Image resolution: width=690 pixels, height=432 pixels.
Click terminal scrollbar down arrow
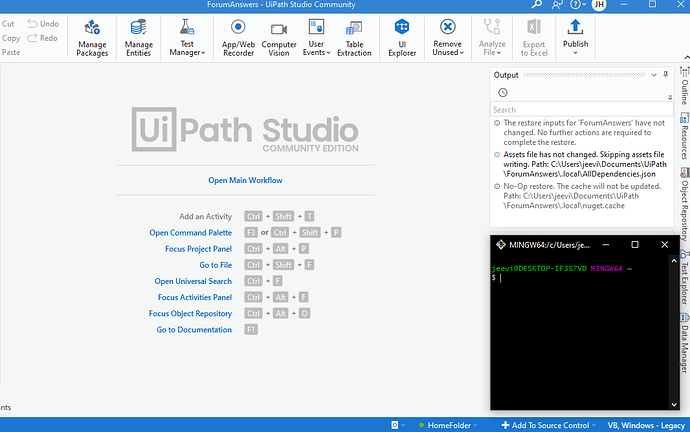point(674,405)
